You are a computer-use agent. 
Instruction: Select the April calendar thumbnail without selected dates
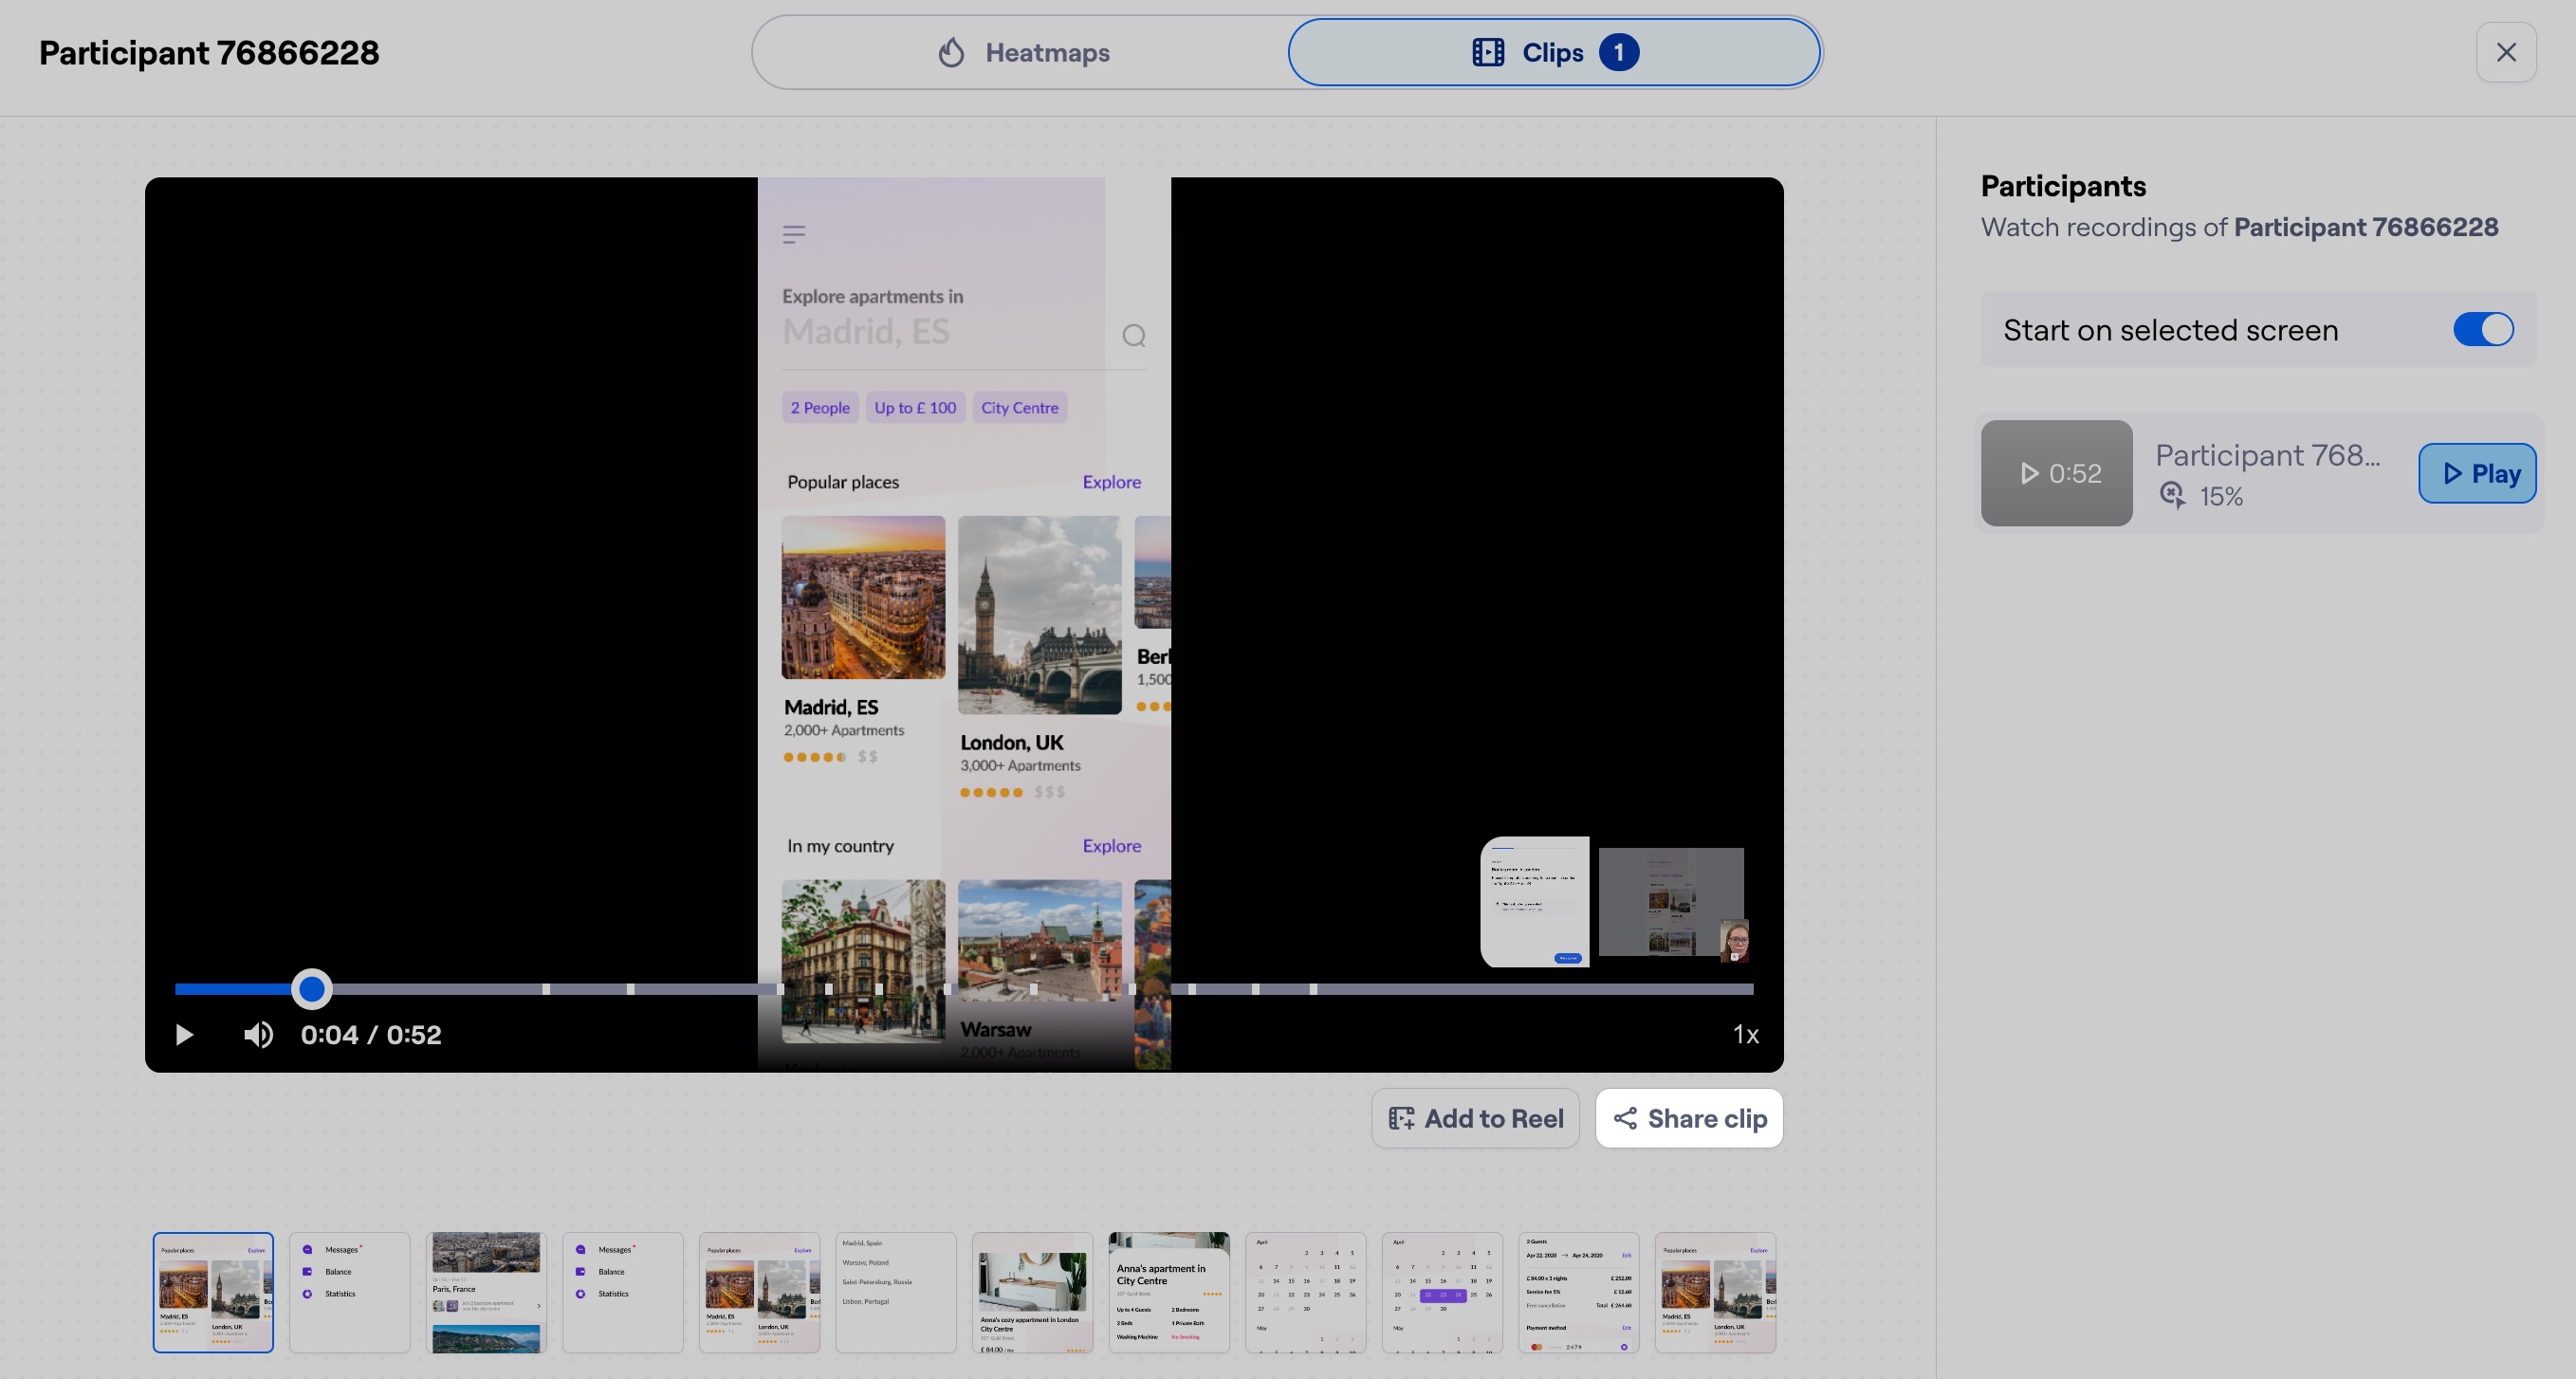[x=1305, y=1292]
